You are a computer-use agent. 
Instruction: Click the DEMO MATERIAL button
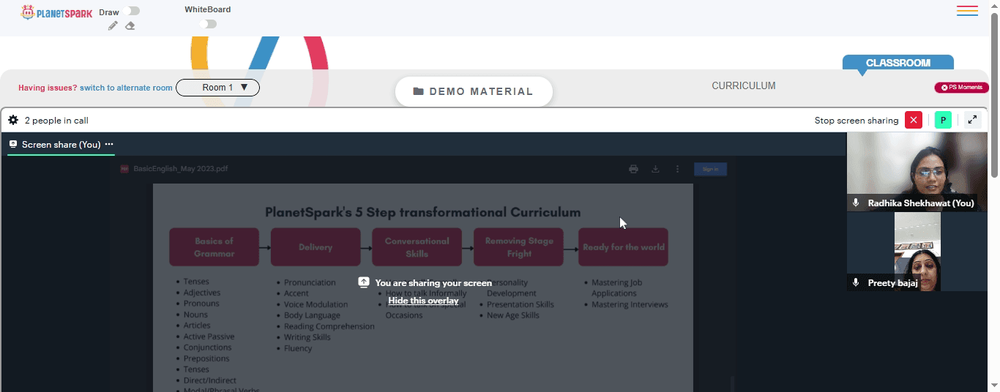pyautogui.click(x=474, y=91)
